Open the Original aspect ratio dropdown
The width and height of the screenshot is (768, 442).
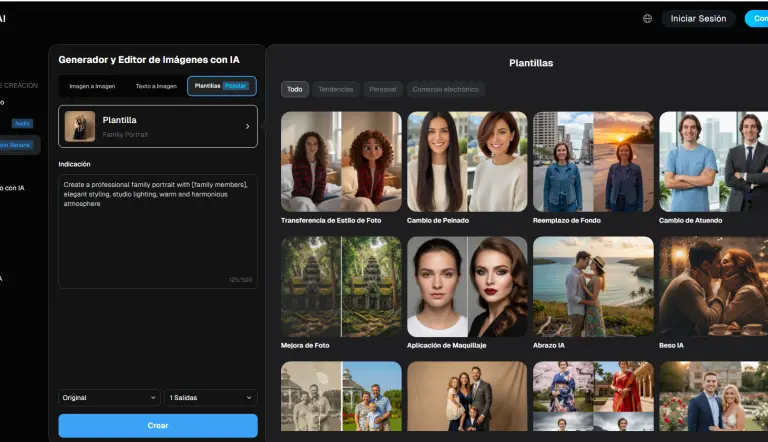(x=109, y=397)
